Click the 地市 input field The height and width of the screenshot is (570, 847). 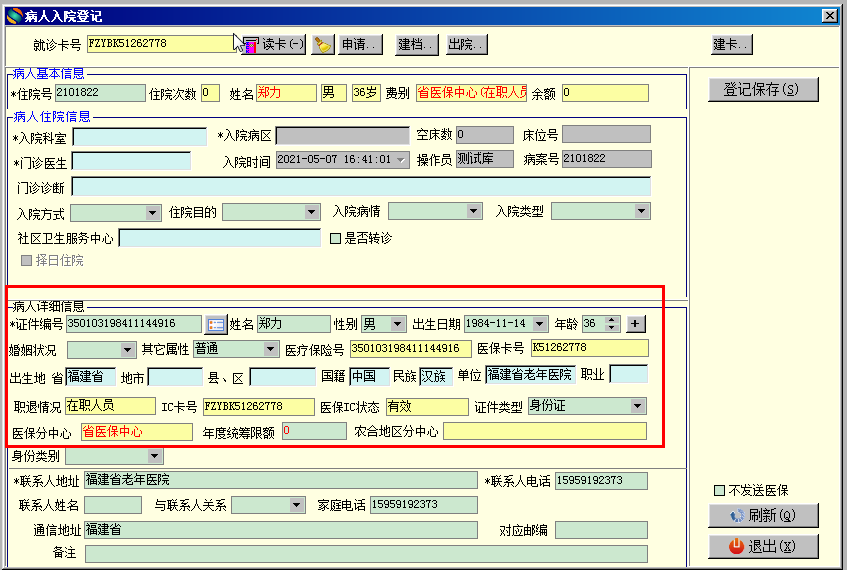(175, 377)
